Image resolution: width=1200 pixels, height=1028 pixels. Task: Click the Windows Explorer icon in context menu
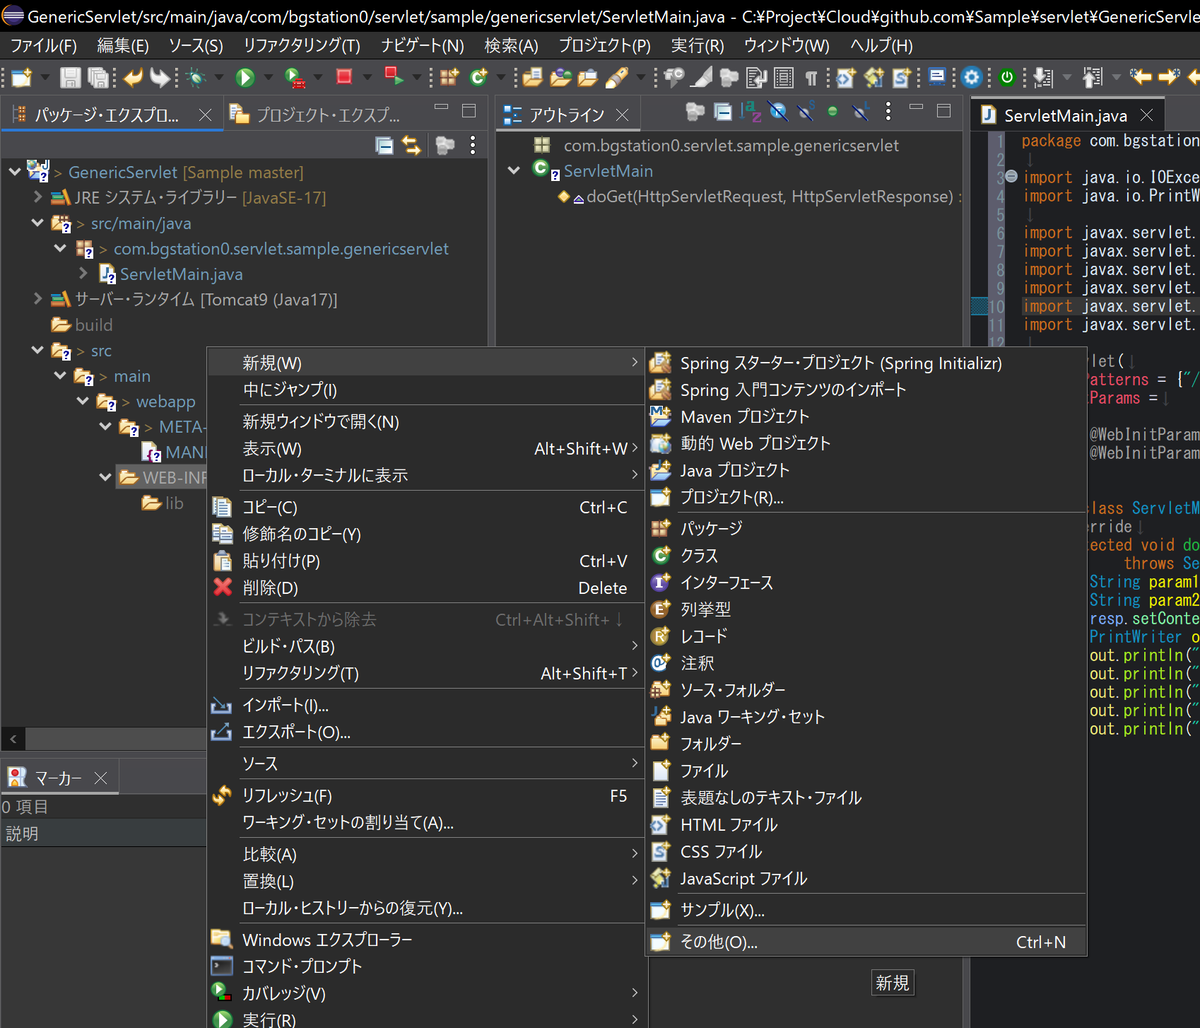pyautogui.click(x=223, y=939)
